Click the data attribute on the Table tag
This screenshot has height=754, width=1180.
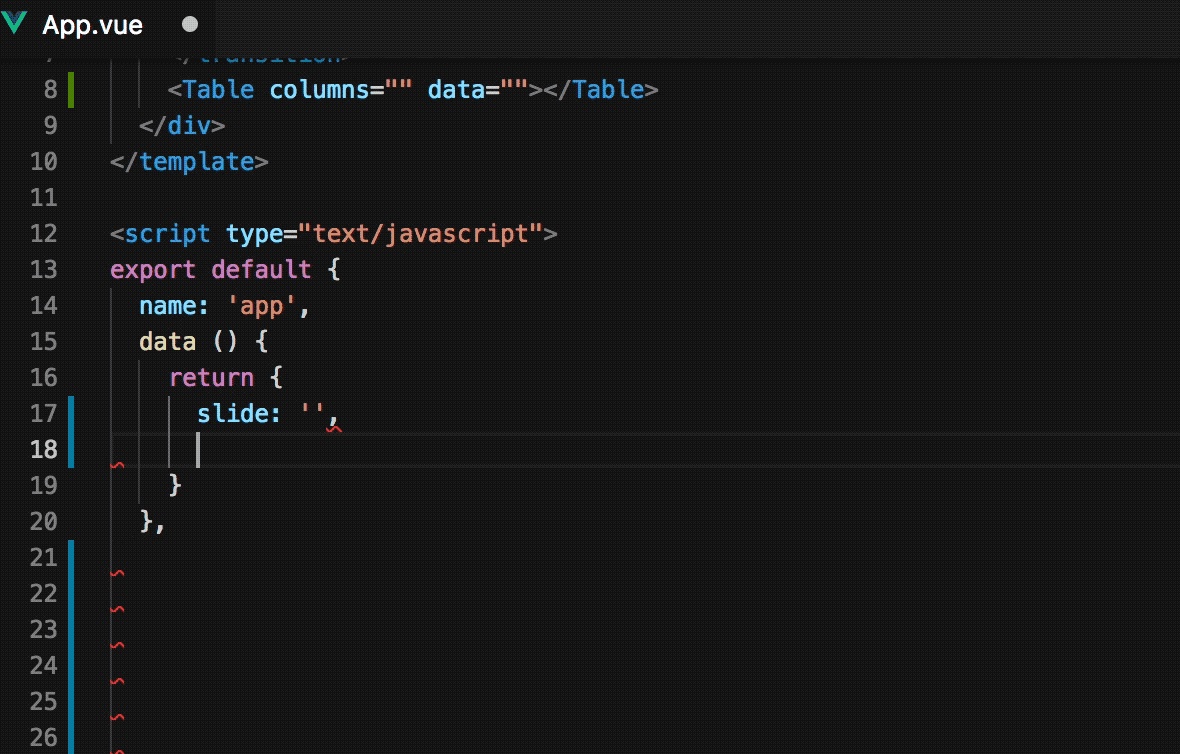coord(456,90)
